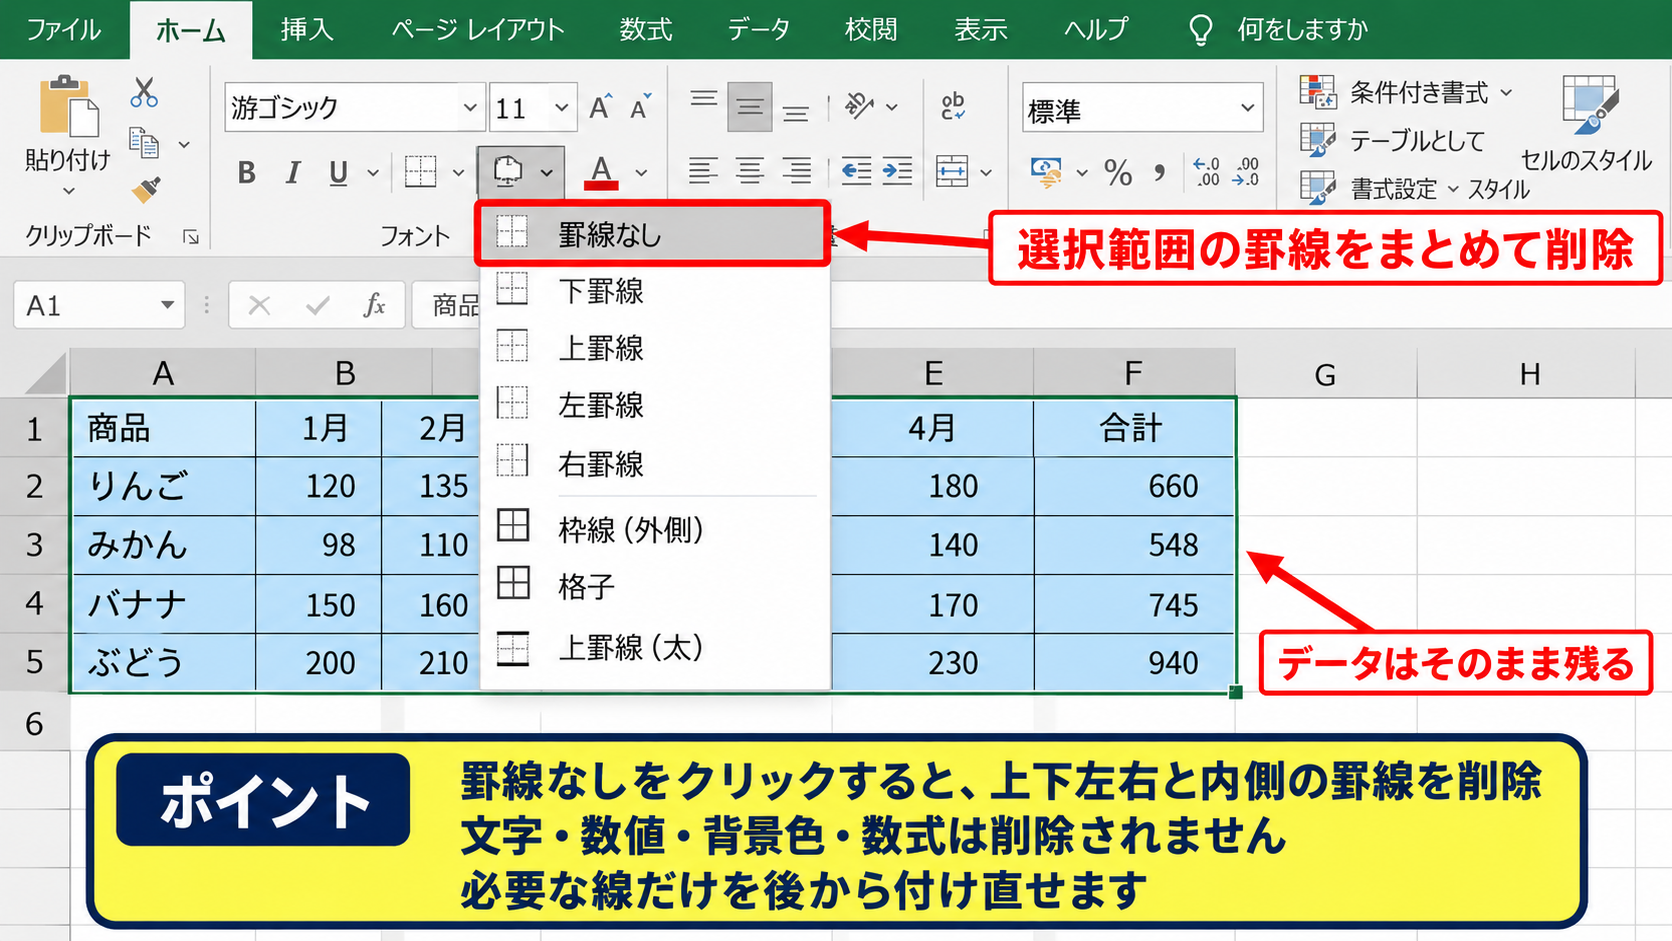Click the Format Painter brush icon
1672x941 pixels.
[146, 189]
